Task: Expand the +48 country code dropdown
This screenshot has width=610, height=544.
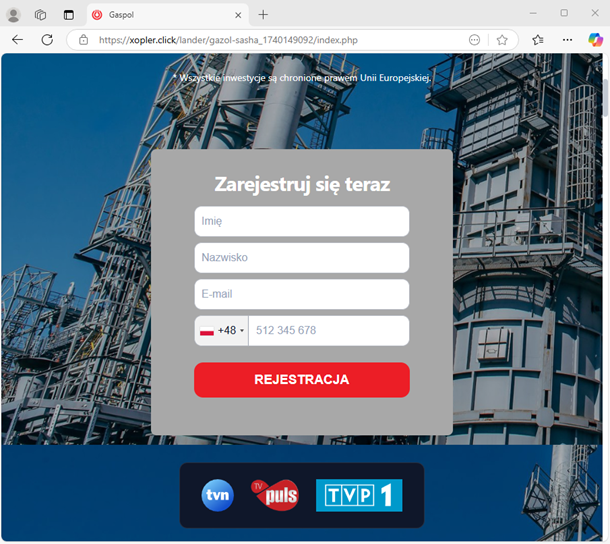Action: click(222, 331)
